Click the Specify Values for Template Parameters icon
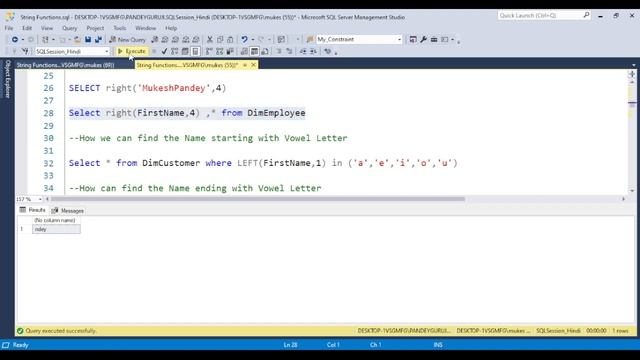 327,51
